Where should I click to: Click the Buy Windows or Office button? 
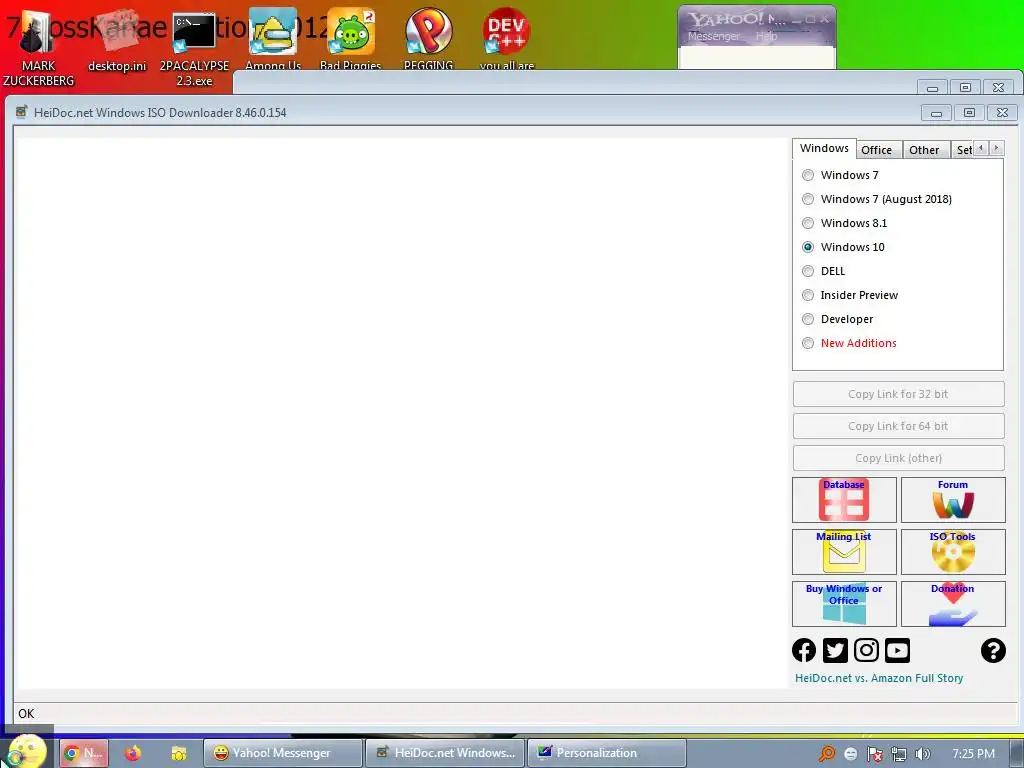point(844,604)
